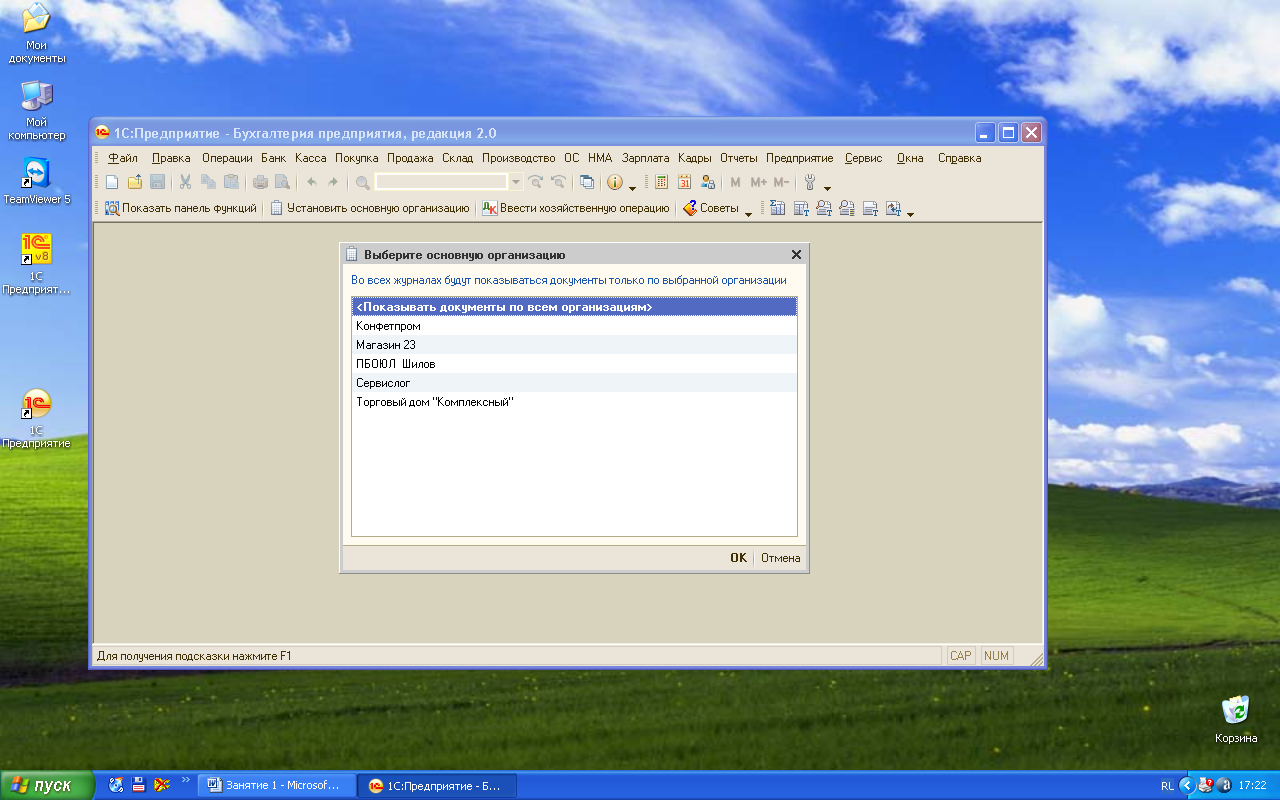Click Отмена in organization dialog
This screenshot has width=1280, height=800.
tap(780, 558)
